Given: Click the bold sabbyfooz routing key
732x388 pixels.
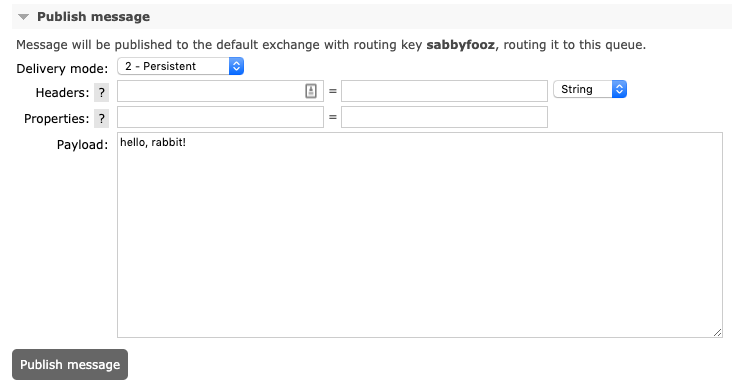Looking at the screenshot, I should click(461, 45).
